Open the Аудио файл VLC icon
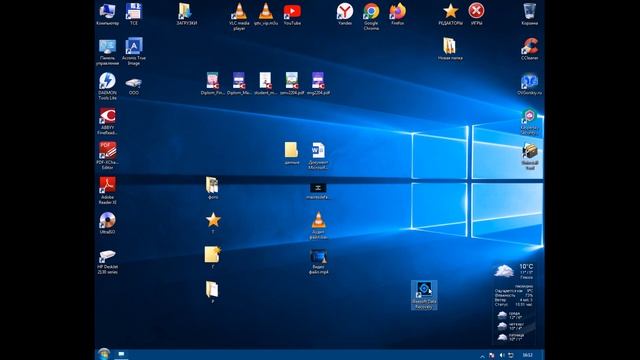 (318, 226)
